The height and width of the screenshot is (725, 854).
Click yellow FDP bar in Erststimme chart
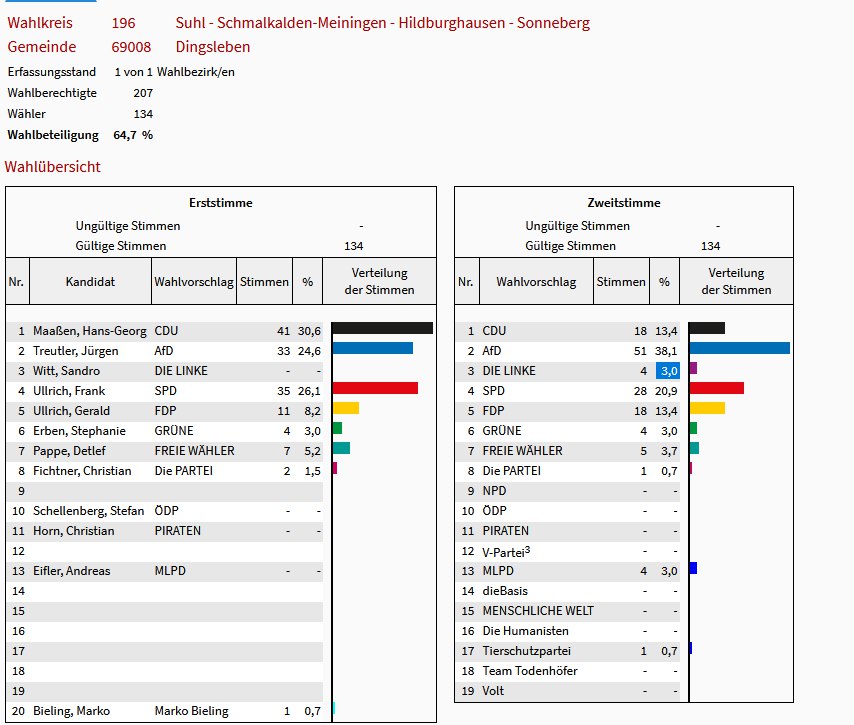click(345, 408)
